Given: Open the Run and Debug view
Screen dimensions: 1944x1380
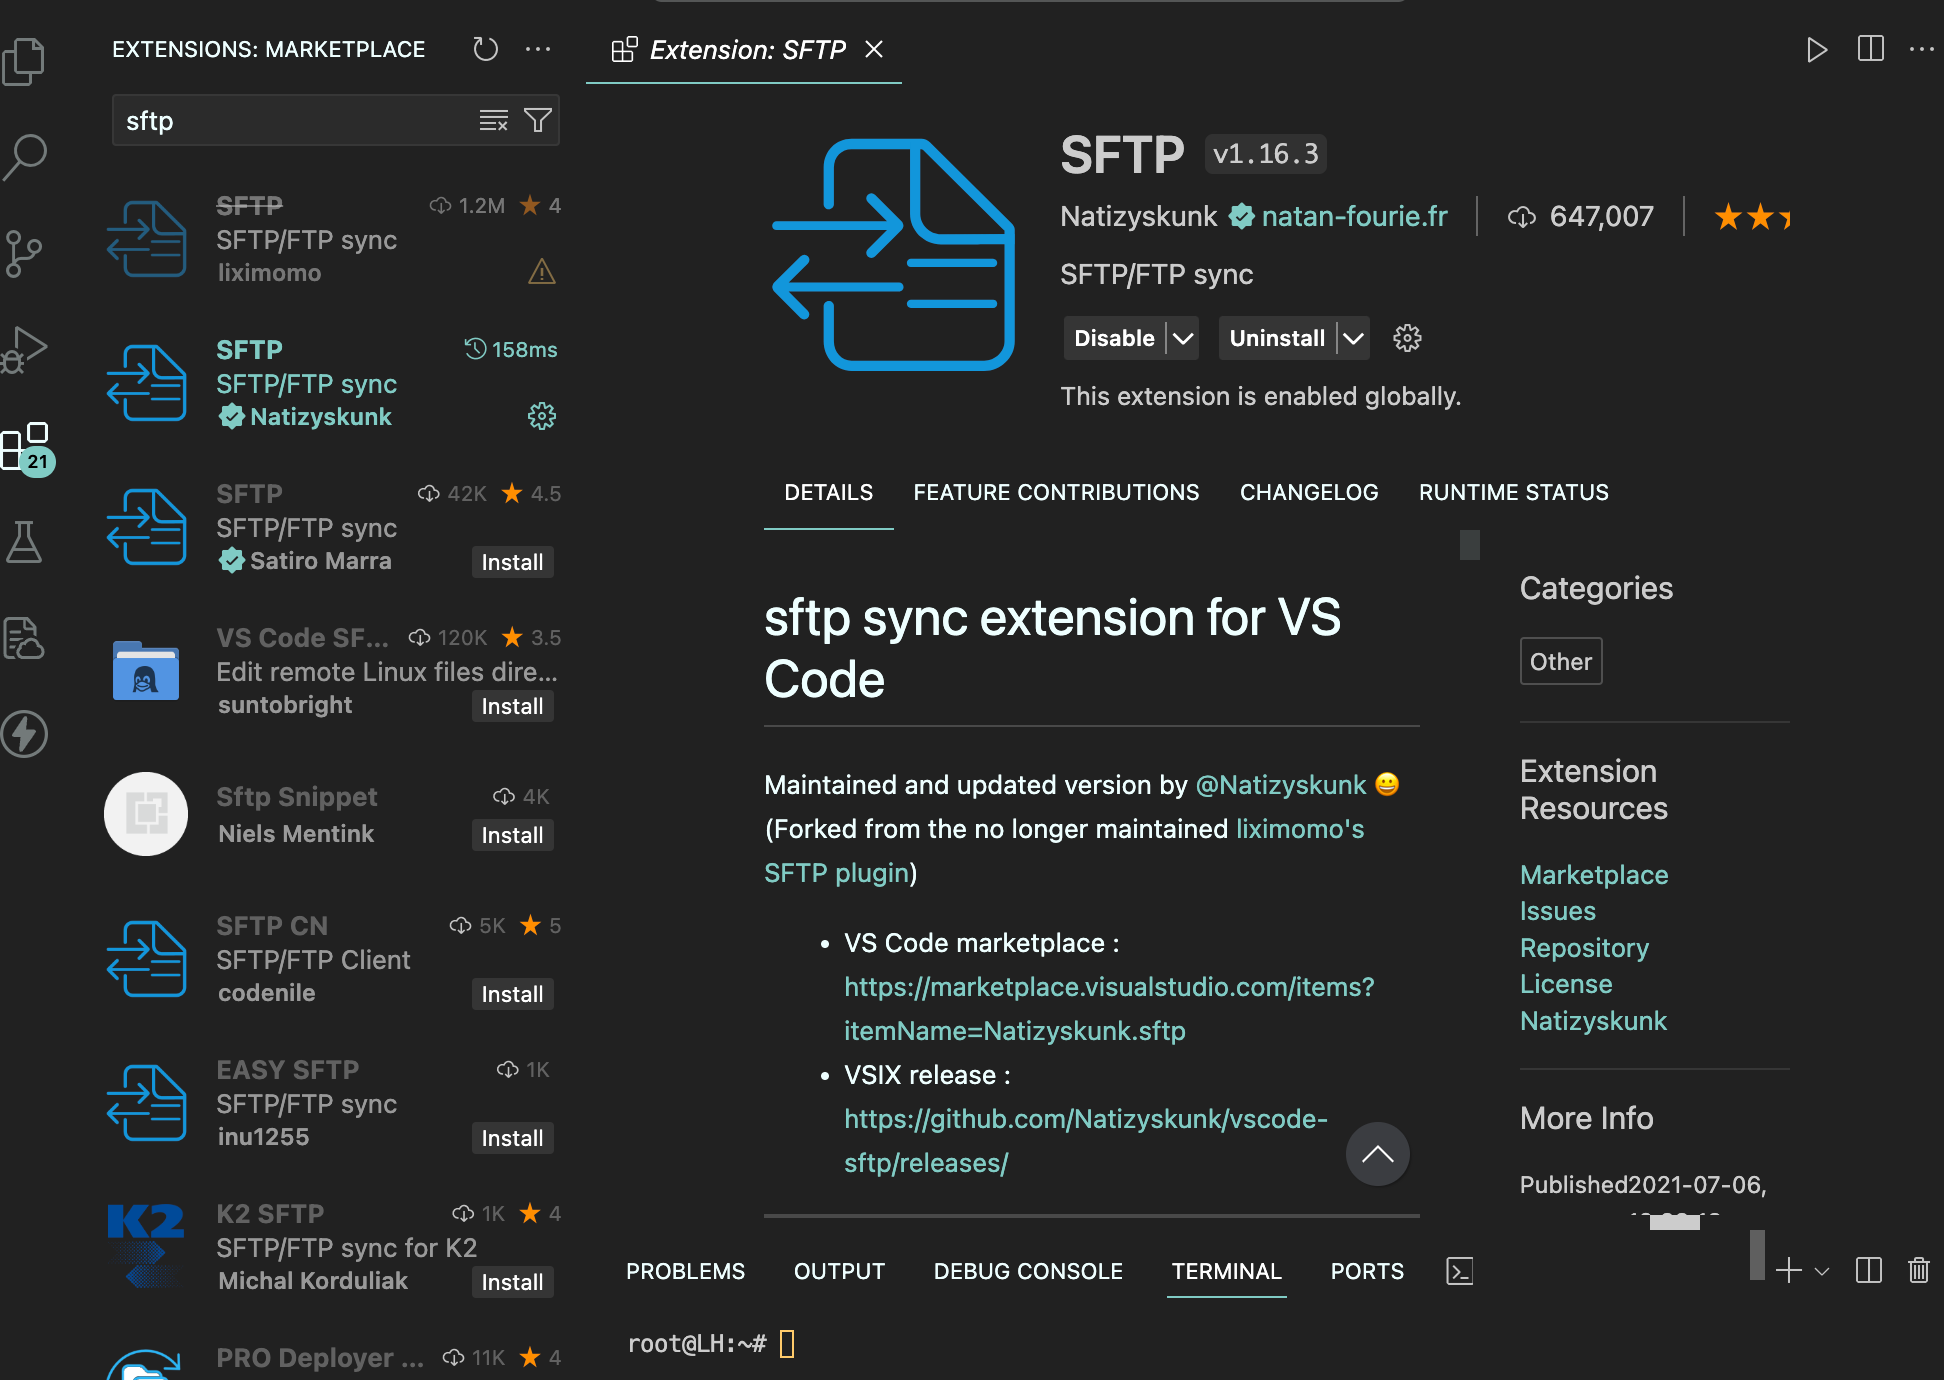Looking at the screenshot, I should coord(25,349).
